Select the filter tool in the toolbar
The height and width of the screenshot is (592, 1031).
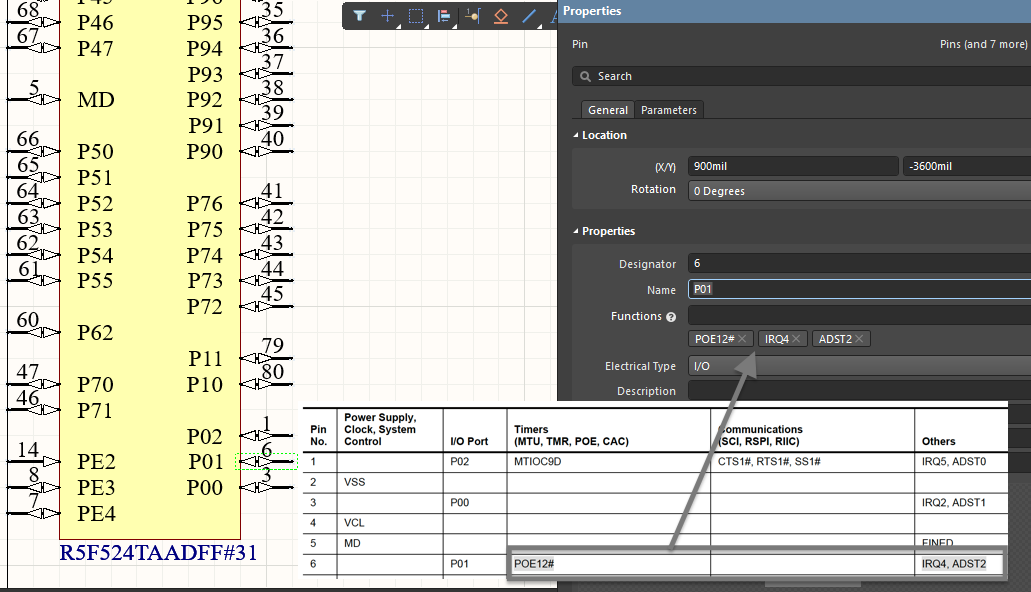click(x=358, y=15)
